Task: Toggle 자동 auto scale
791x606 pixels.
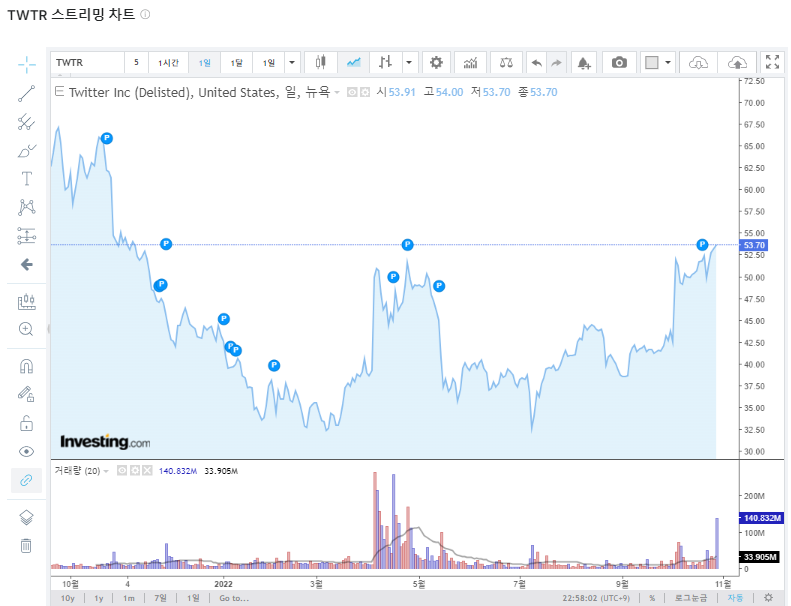Action: pos(735,598)
